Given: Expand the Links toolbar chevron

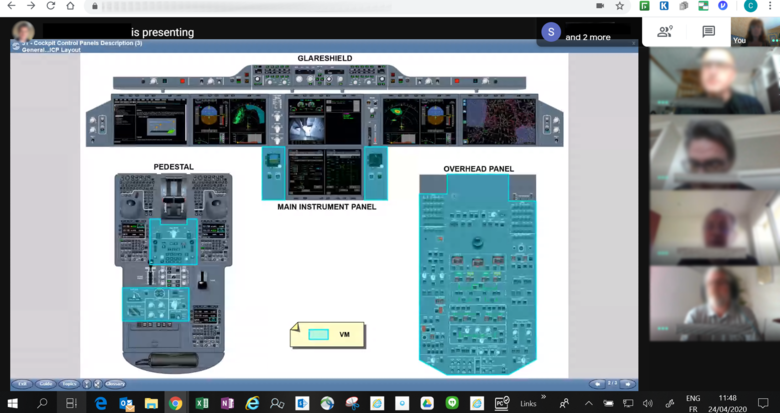Looking at the screenshot, I should (x=543, y=398).
